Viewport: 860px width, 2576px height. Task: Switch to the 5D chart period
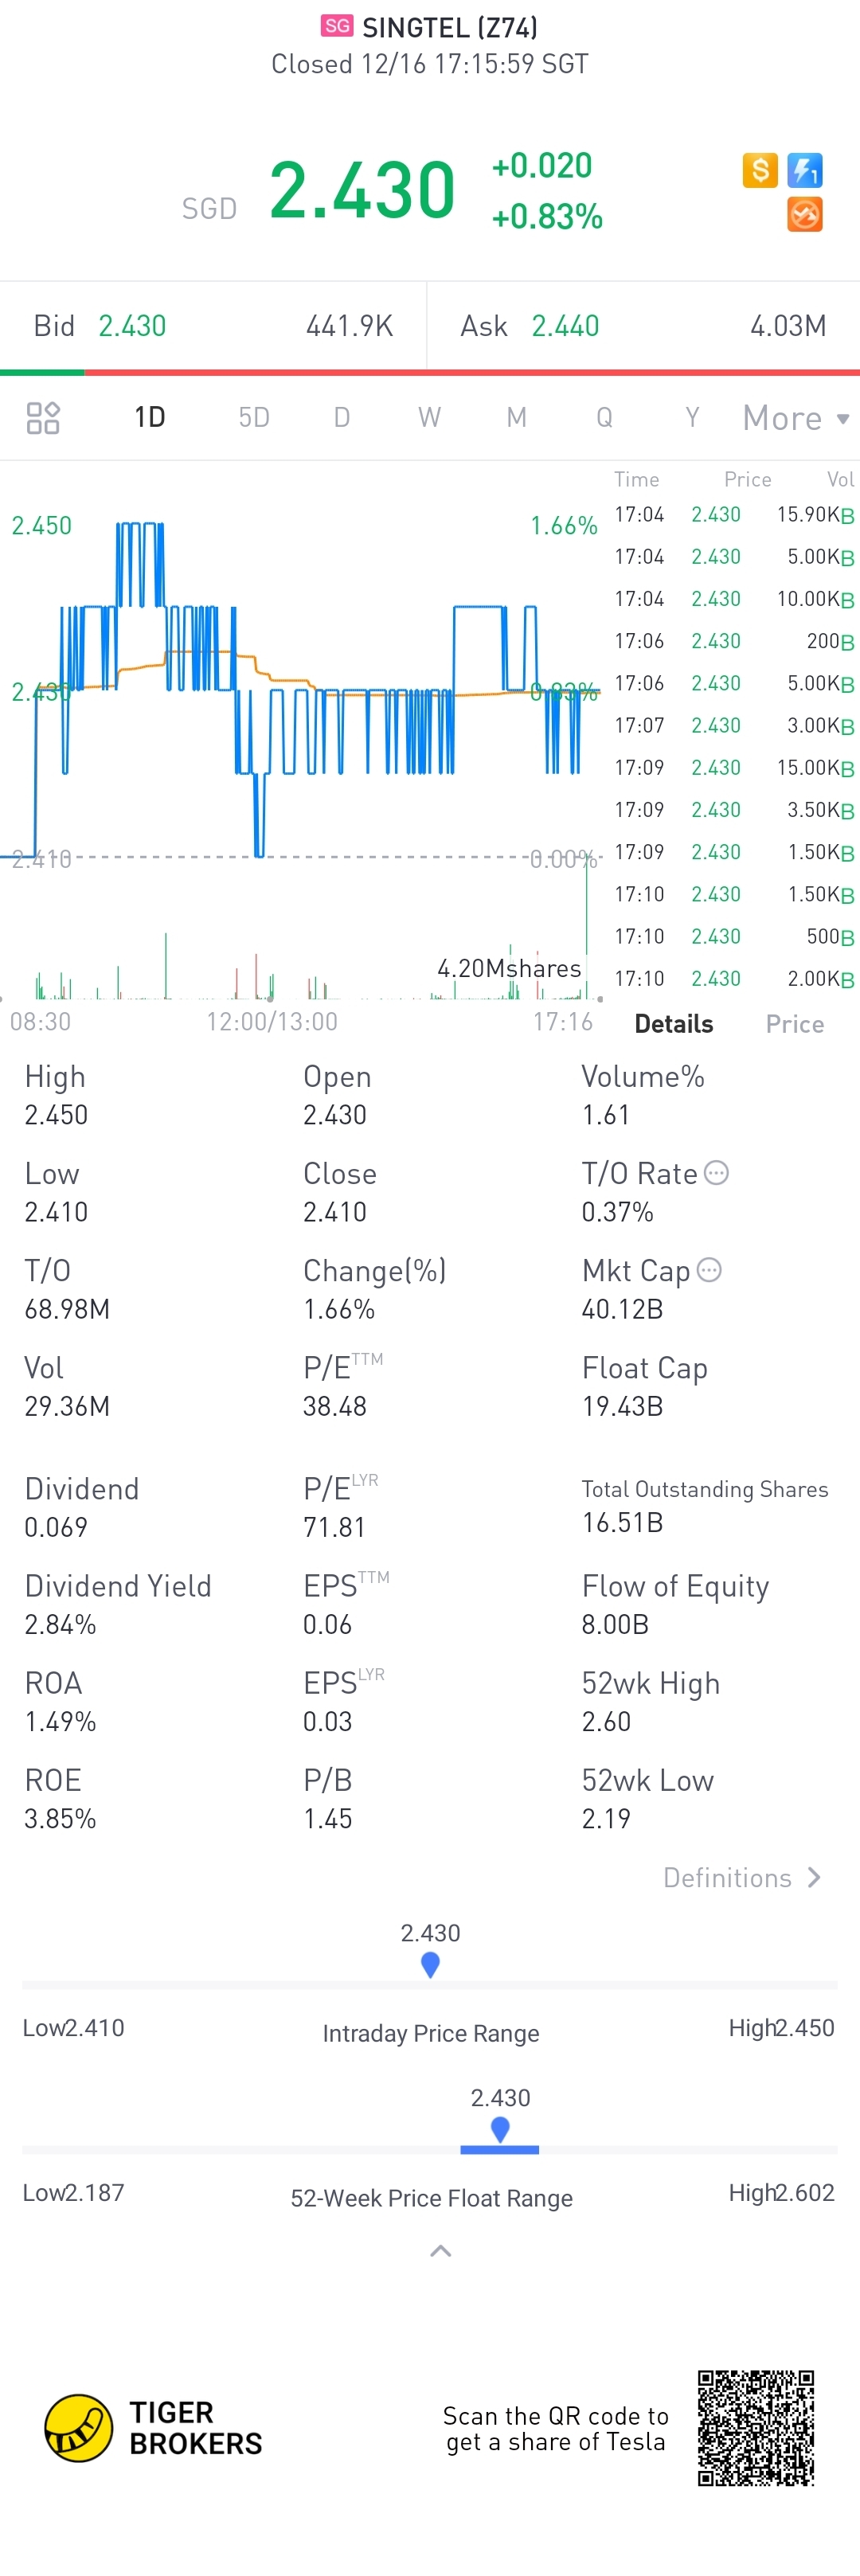[x=254, y=417]
